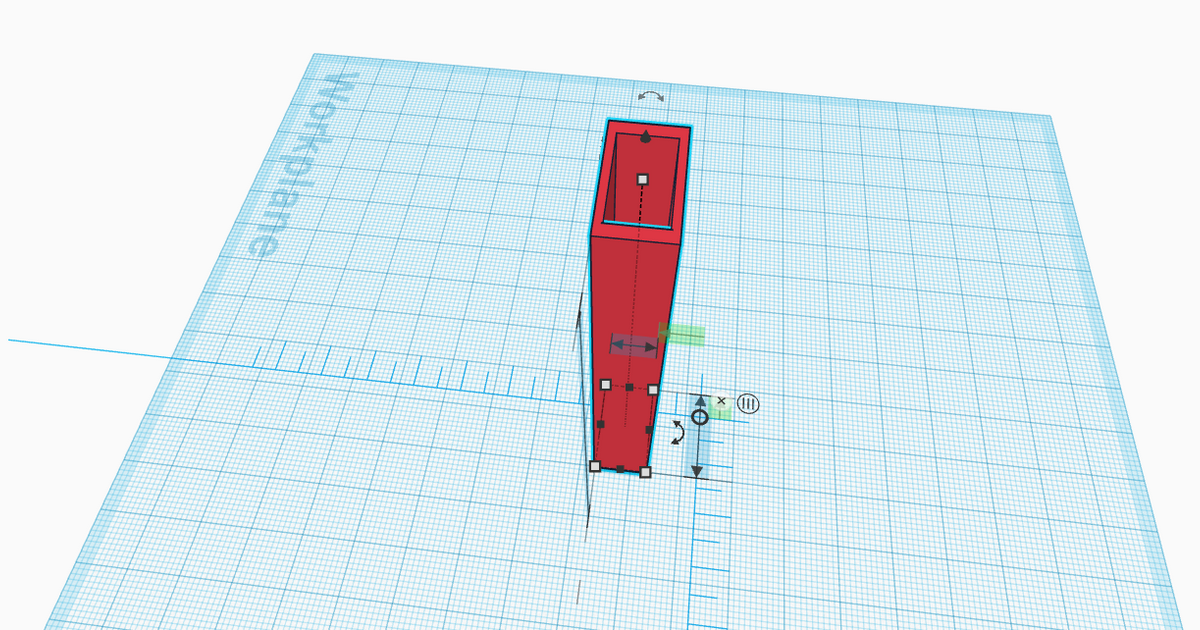Image resolution: width=1200 pixels, height=630 pixels.
Task: Click the top white scale handle on the shape
Action: point(643,179)
